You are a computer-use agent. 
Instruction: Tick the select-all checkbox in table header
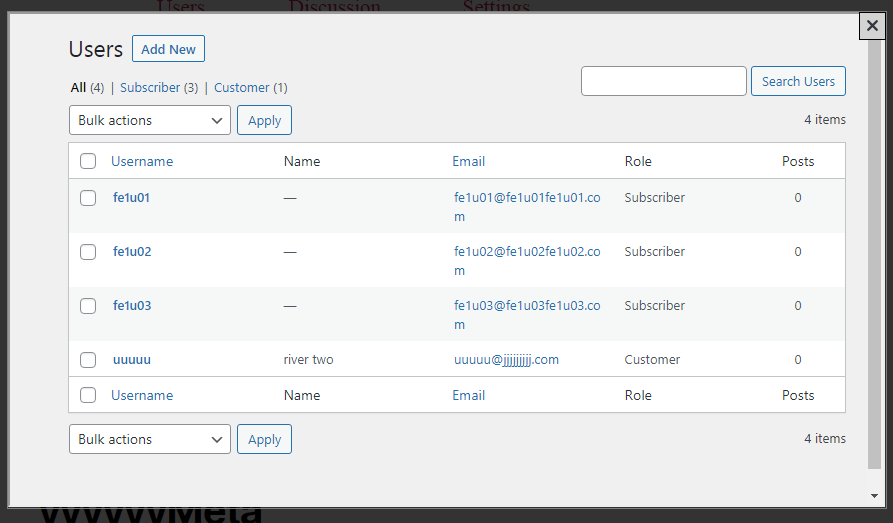click(88, 161)
